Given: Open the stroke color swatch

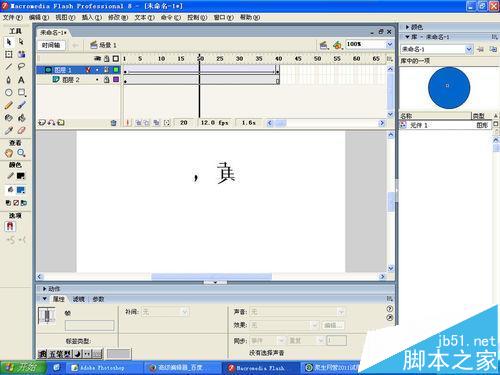Looking at the screenshot, I should [x=21, y=176].
